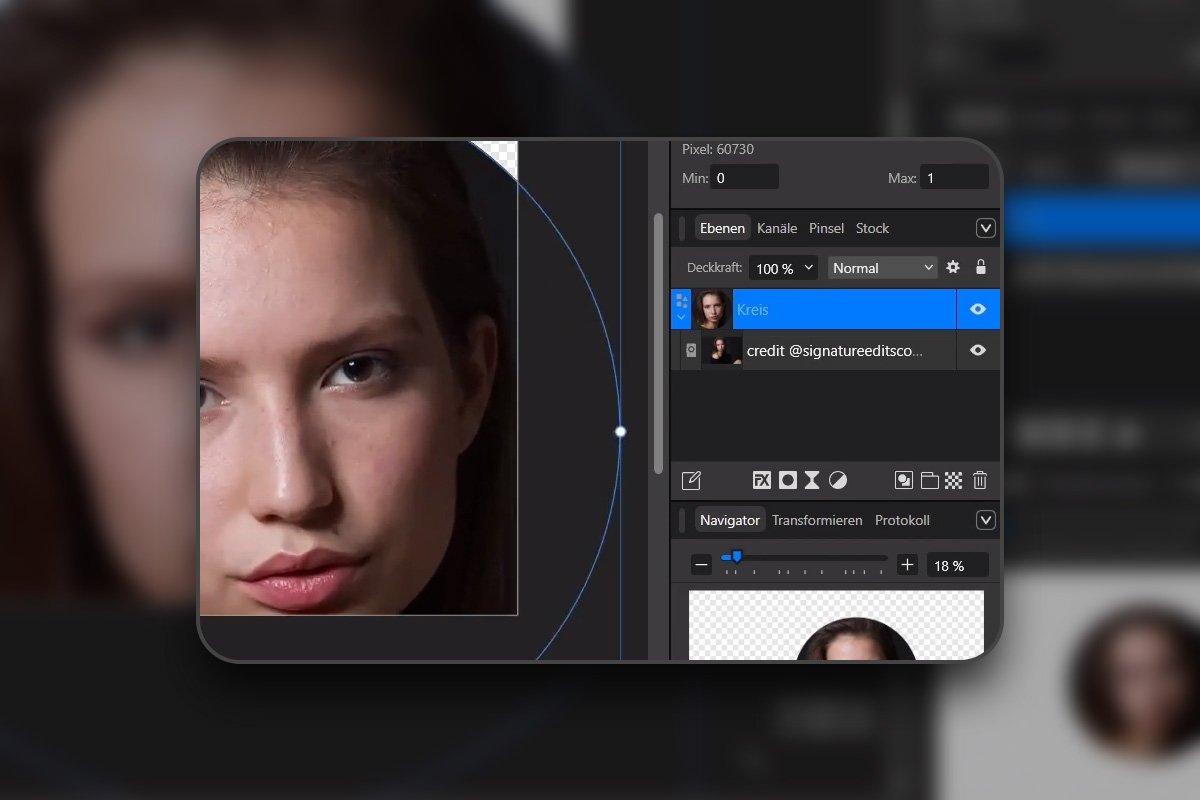Select the credit @signatureeditsco layer name
Viewport: 1200px width, 800px height.
click(835, 351)
